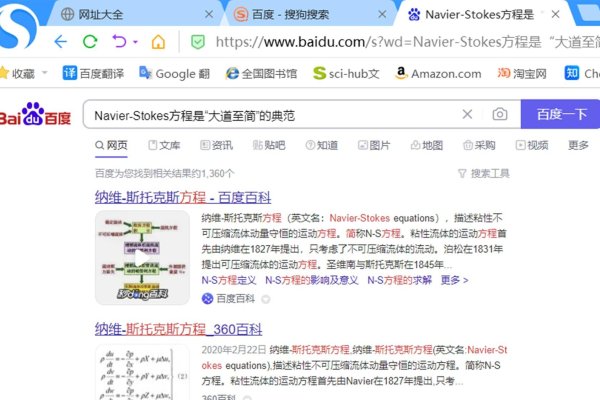Switch to the 地图 tab

(427, 145)
